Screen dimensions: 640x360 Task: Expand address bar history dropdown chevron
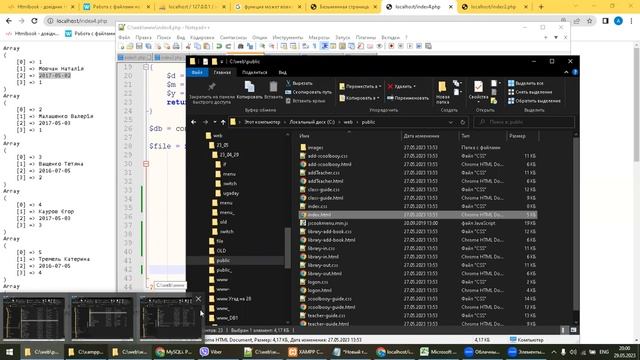click(451, 122)
